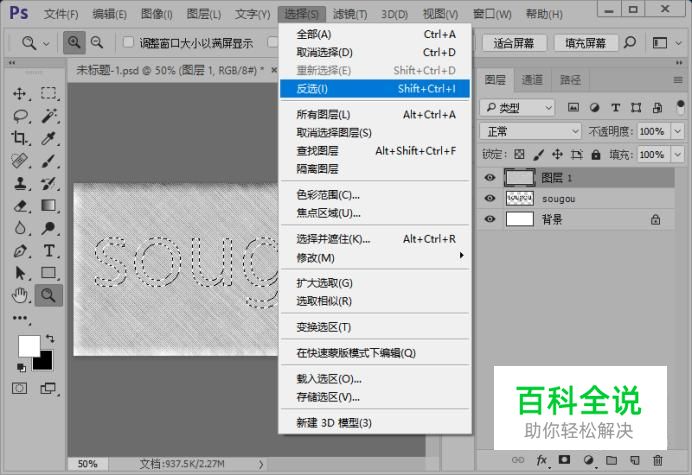This screenshot has width=692, height=475.
Task: Change screen mode icon in toolbox
Action: pyautogui.click(x=49, y=388)
